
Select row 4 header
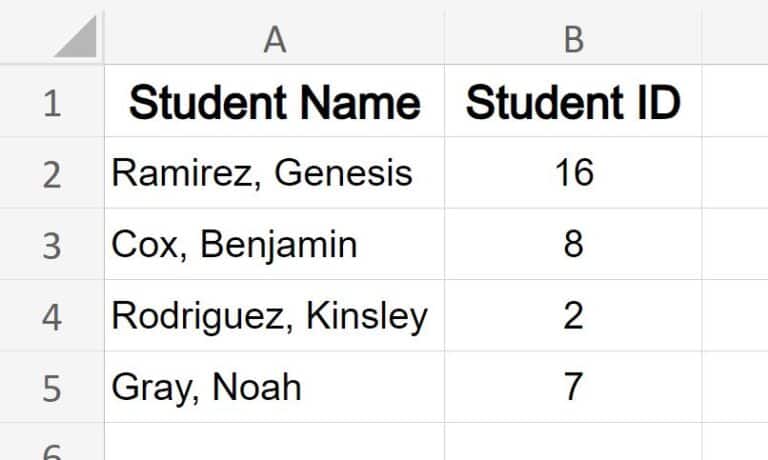pyautogui.click(x=52, y=316)
